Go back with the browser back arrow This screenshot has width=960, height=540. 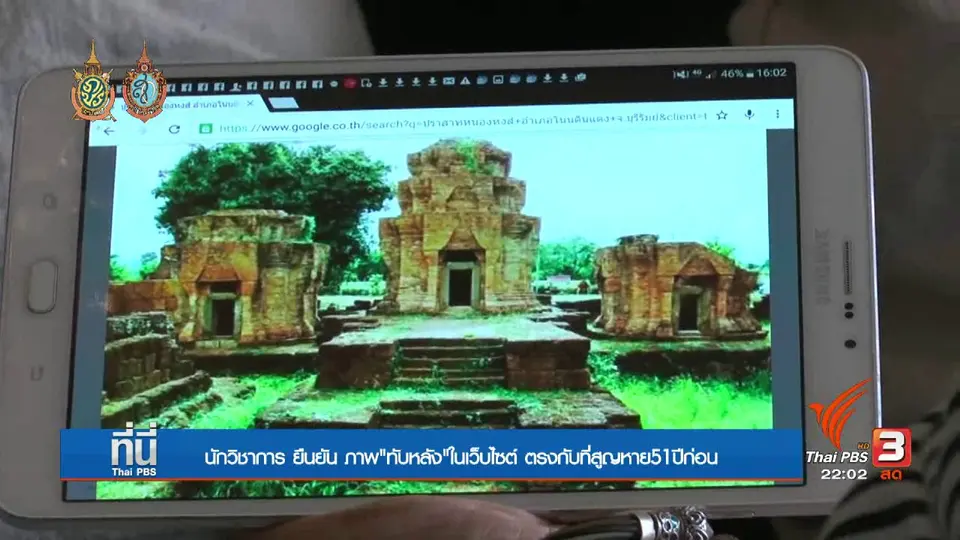[109, 131]
